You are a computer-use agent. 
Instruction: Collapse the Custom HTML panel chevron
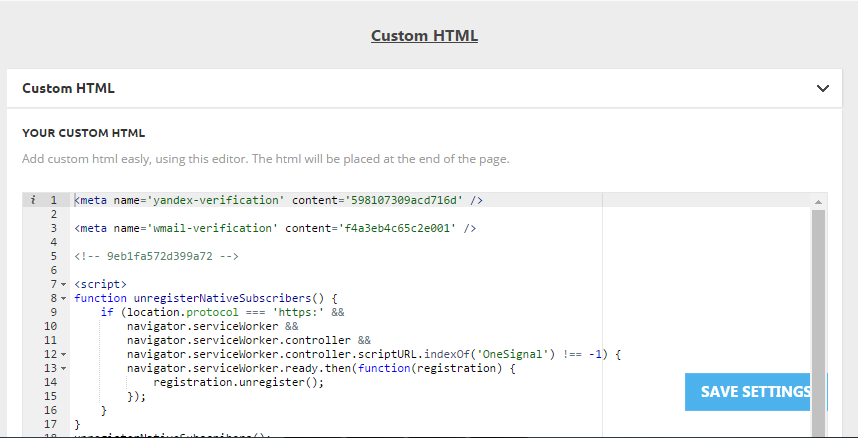tap(822, 88)
